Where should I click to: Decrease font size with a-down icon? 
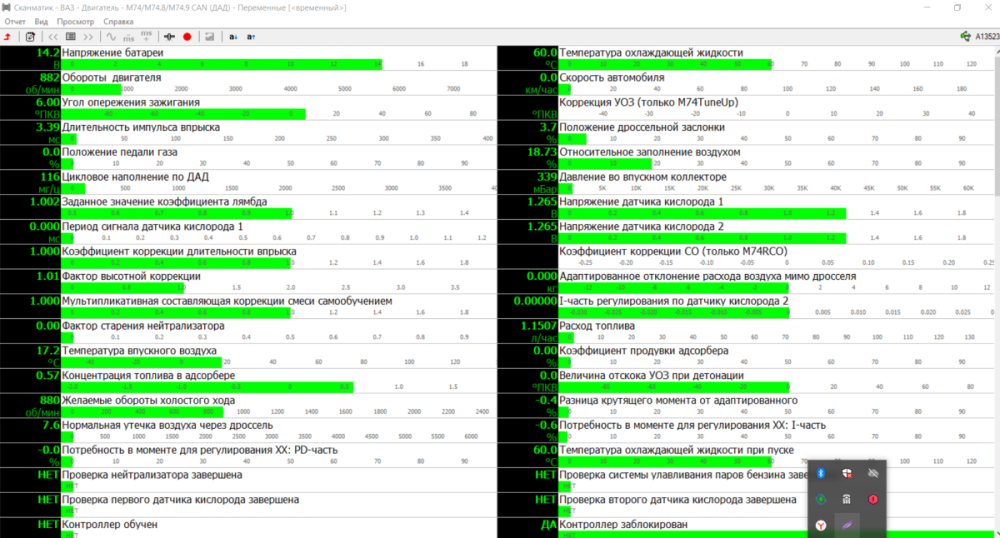(233, 37)
